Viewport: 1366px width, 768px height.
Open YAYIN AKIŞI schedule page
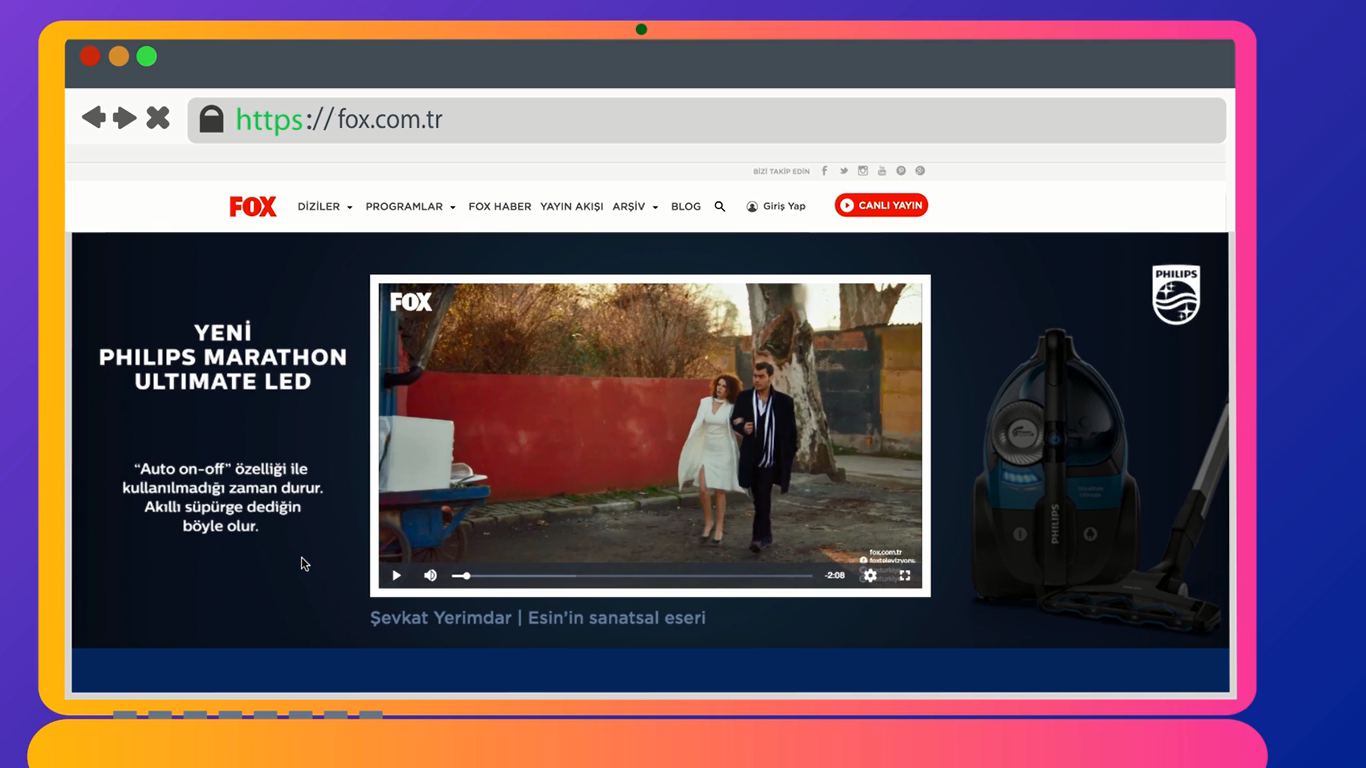572,207
